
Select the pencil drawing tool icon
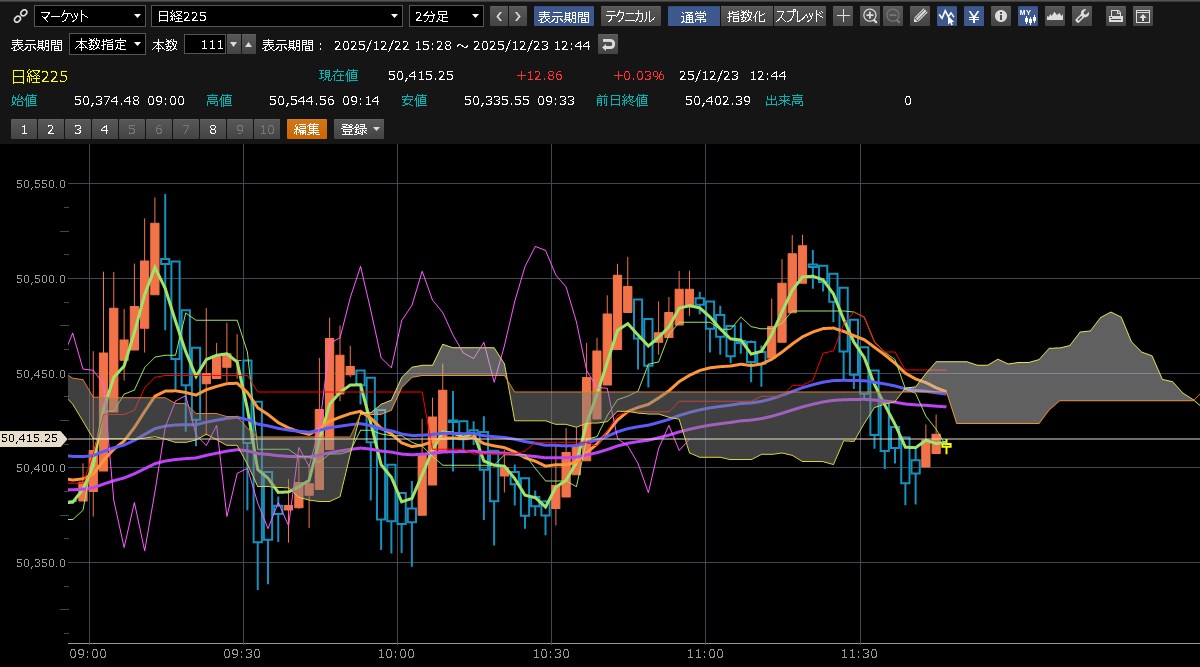[x=919, y=16]
